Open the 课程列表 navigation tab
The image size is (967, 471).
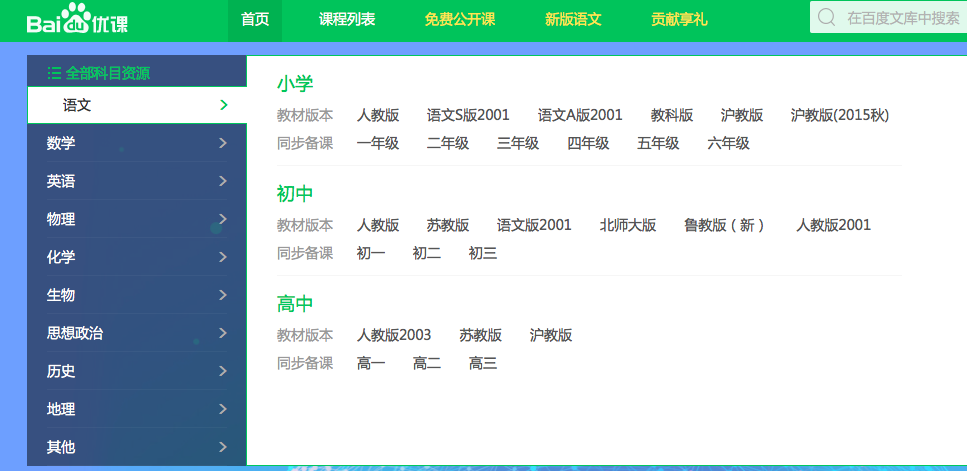tap(347, 19)
